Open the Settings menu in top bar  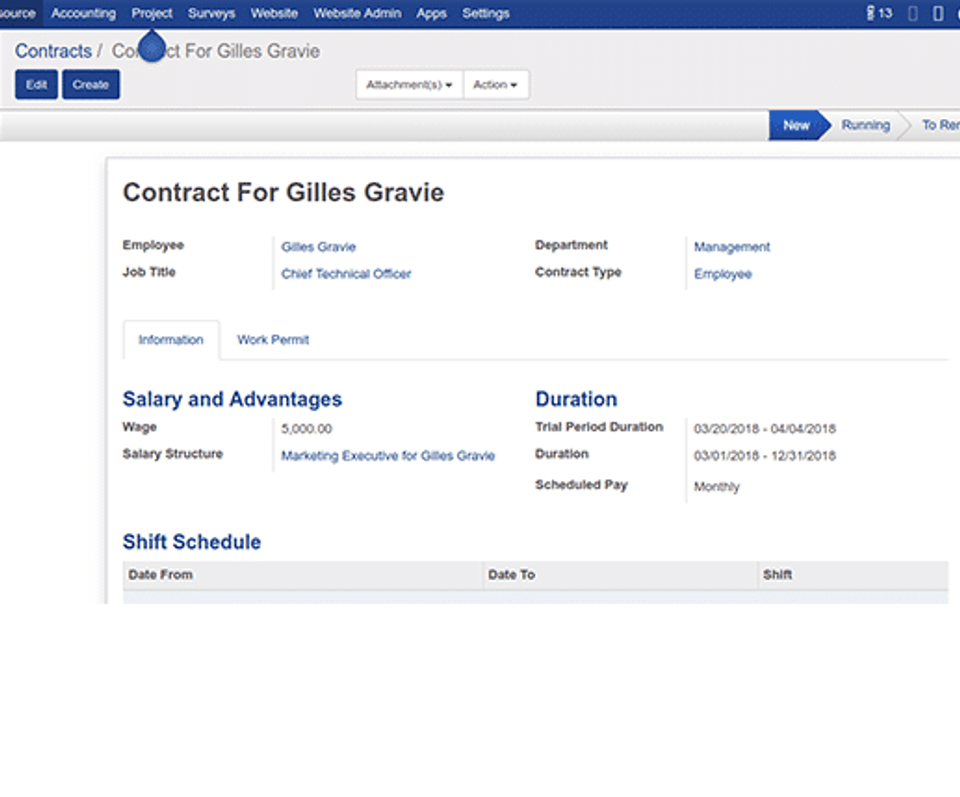[485, 13]
